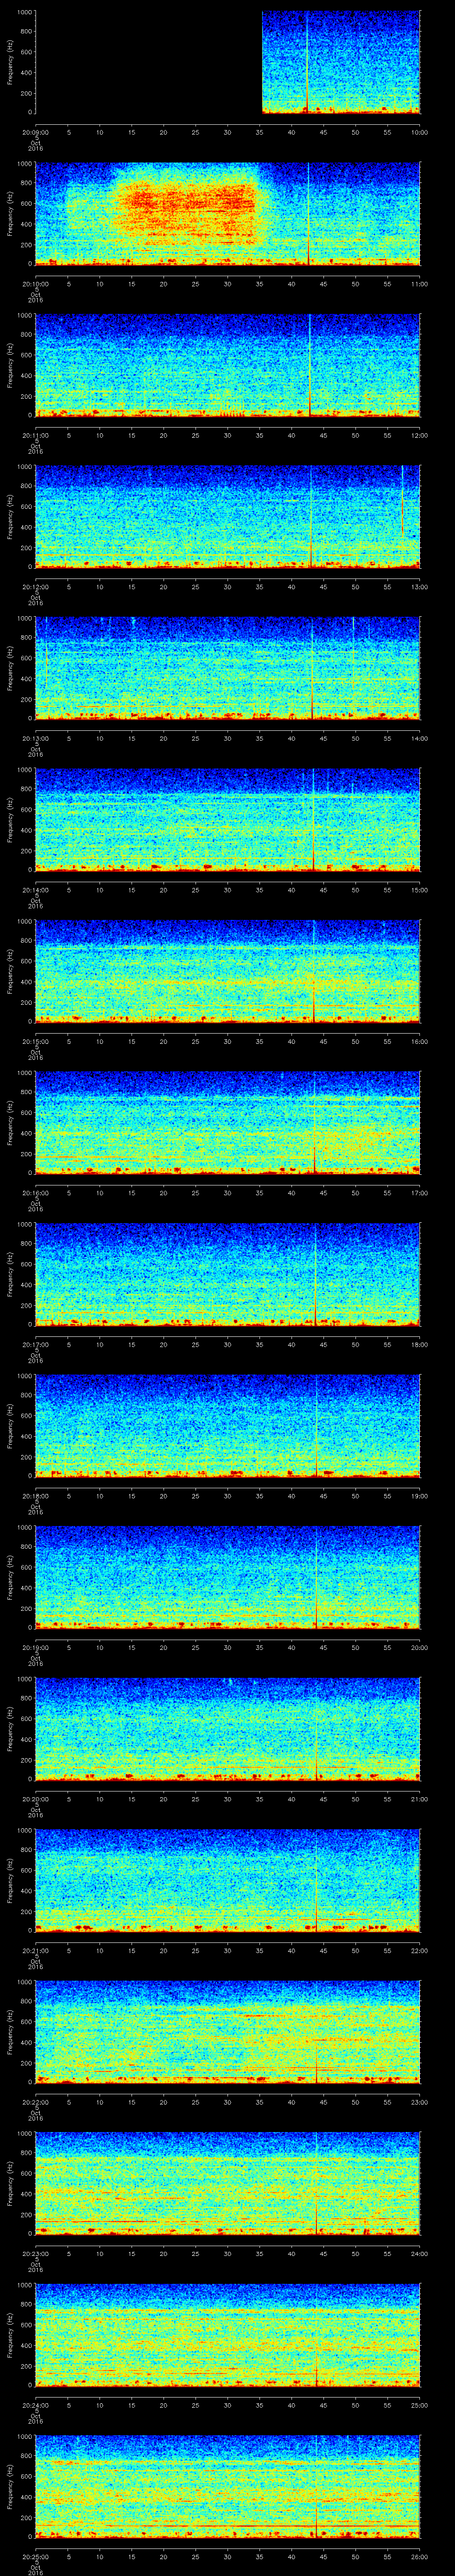Choose the '20:17:00' time label
This screenshot has height=2576, width=455.
(x=36, y=1344)
